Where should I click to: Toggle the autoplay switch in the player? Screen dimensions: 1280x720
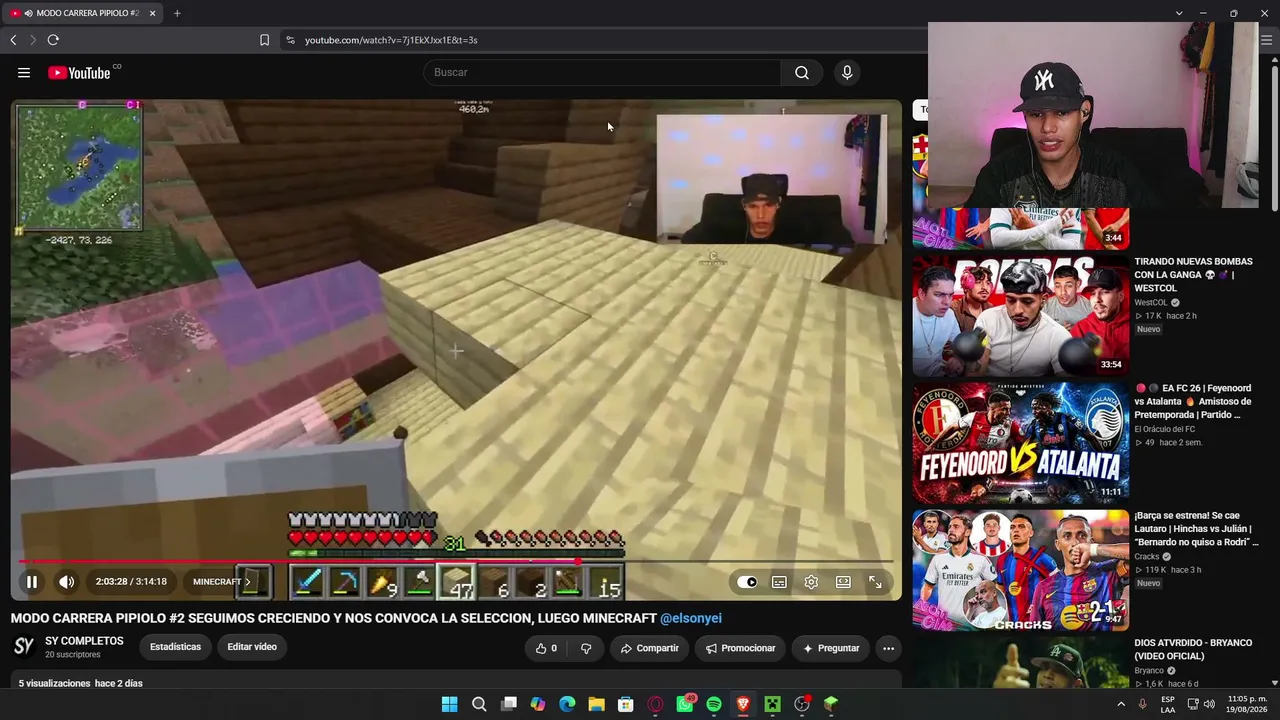click(x=748, y=582)
